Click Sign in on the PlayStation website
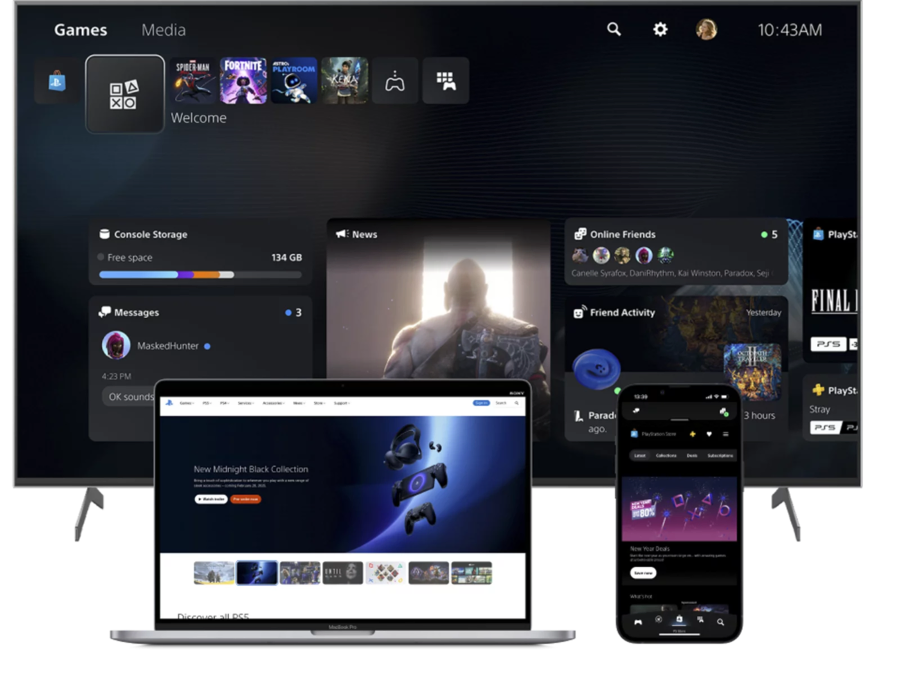Viewport: 900px width, 673px height. coord(482,402)
